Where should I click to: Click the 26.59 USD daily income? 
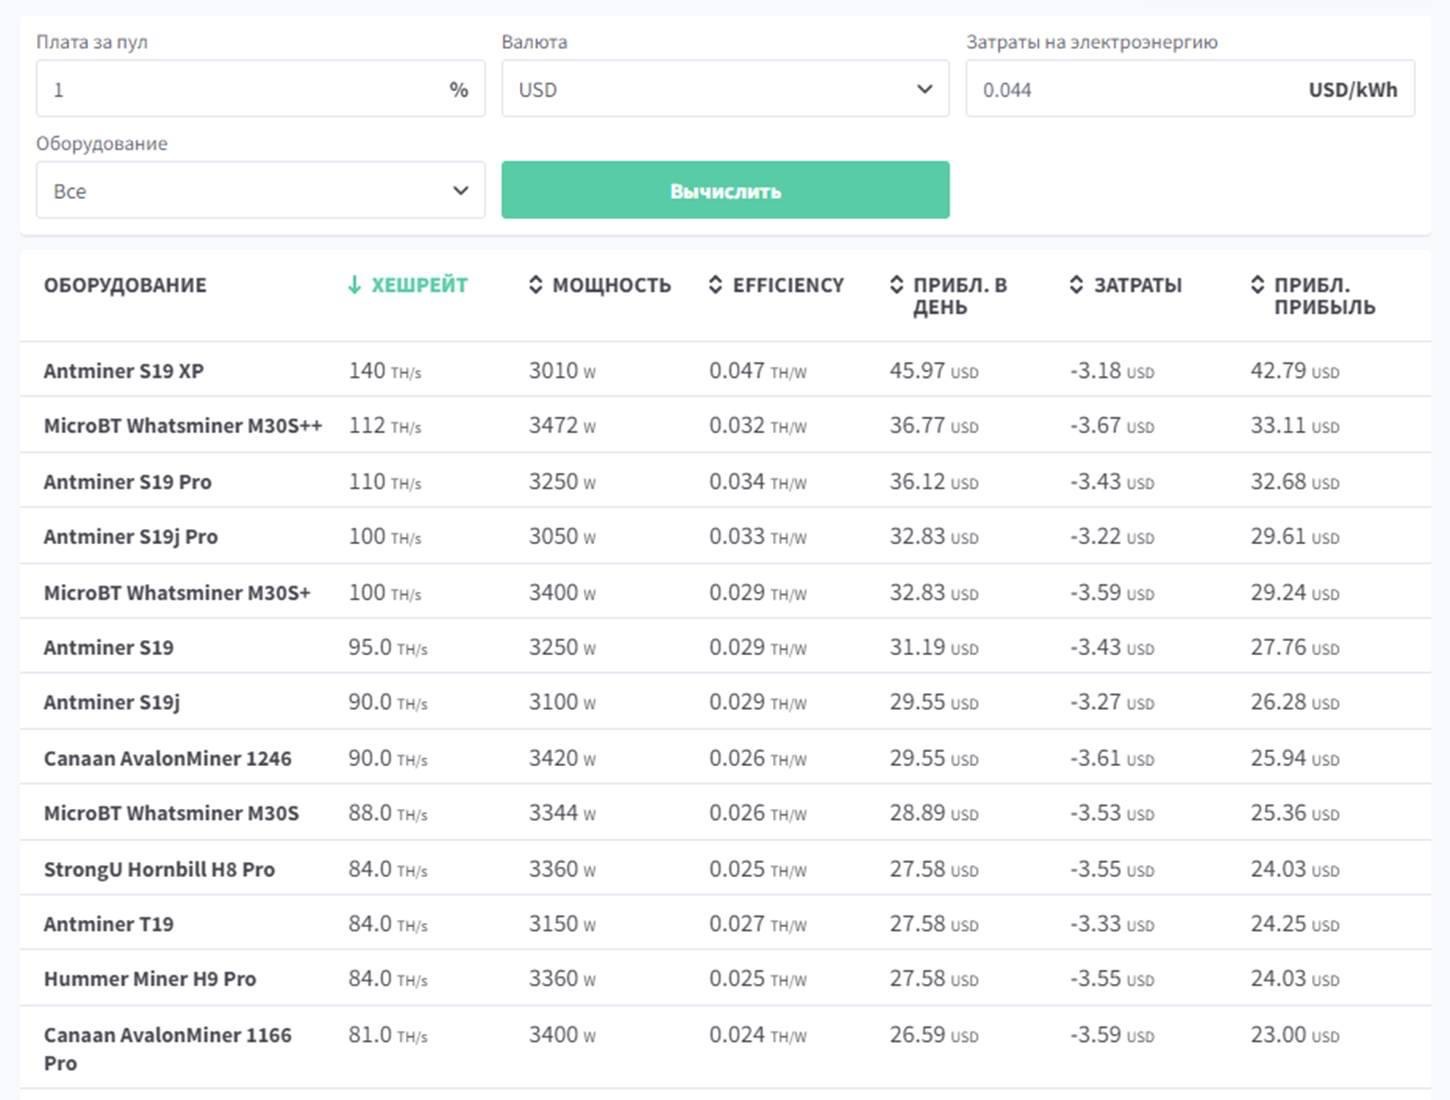(934, 1035)
